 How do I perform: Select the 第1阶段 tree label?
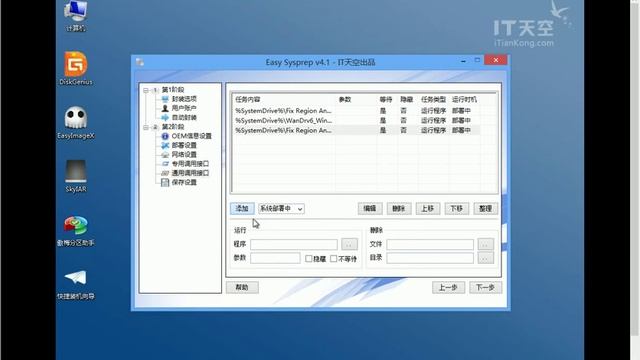coord(173,89)
